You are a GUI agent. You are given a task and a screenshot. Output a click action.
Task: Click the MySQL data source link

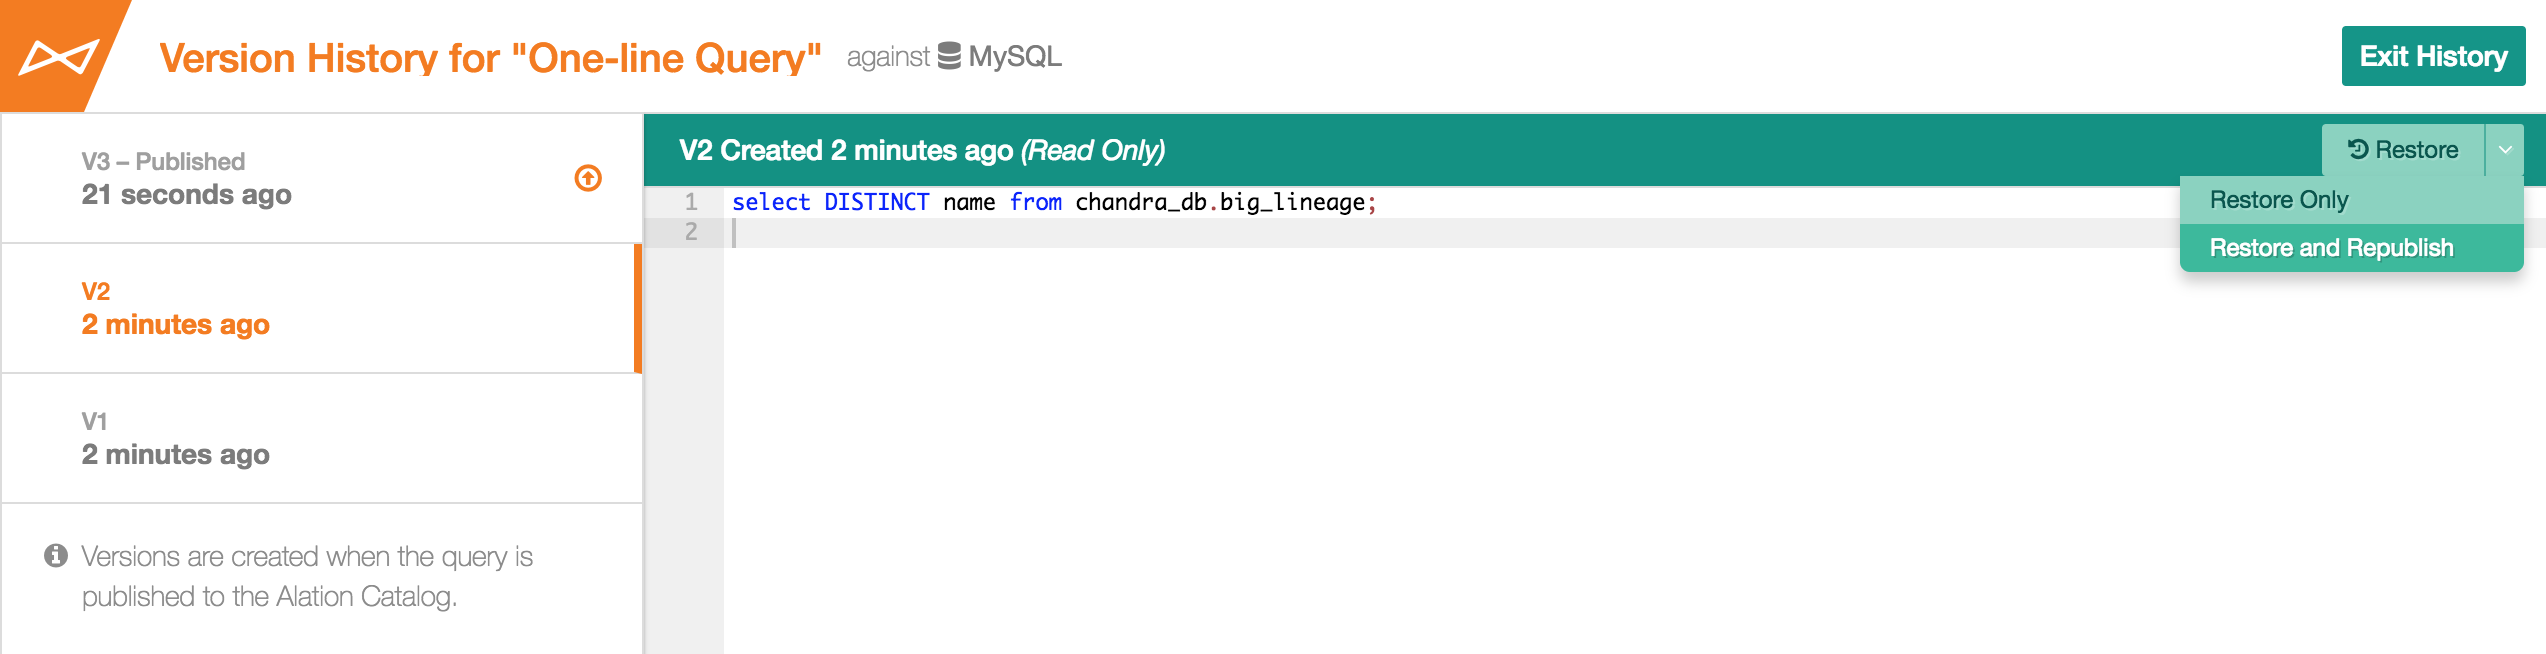tap(1014, 56)
